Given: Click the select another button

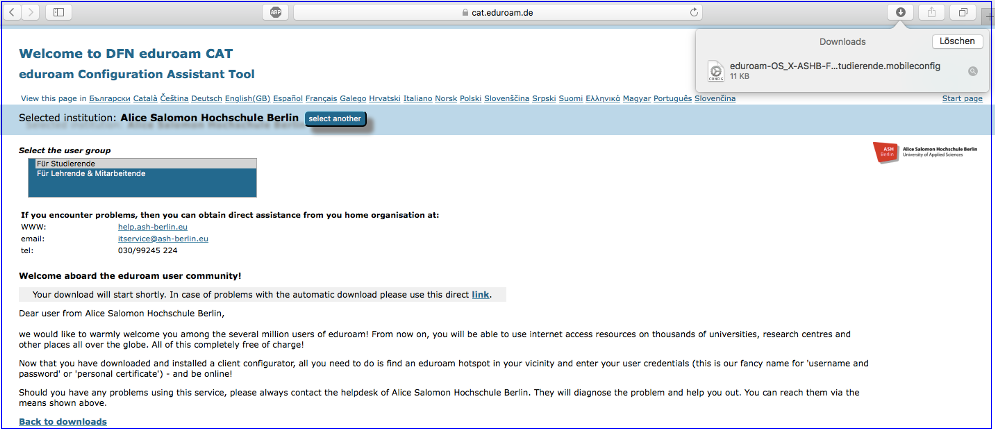Looking at the screenshot, I should (334, 119).
